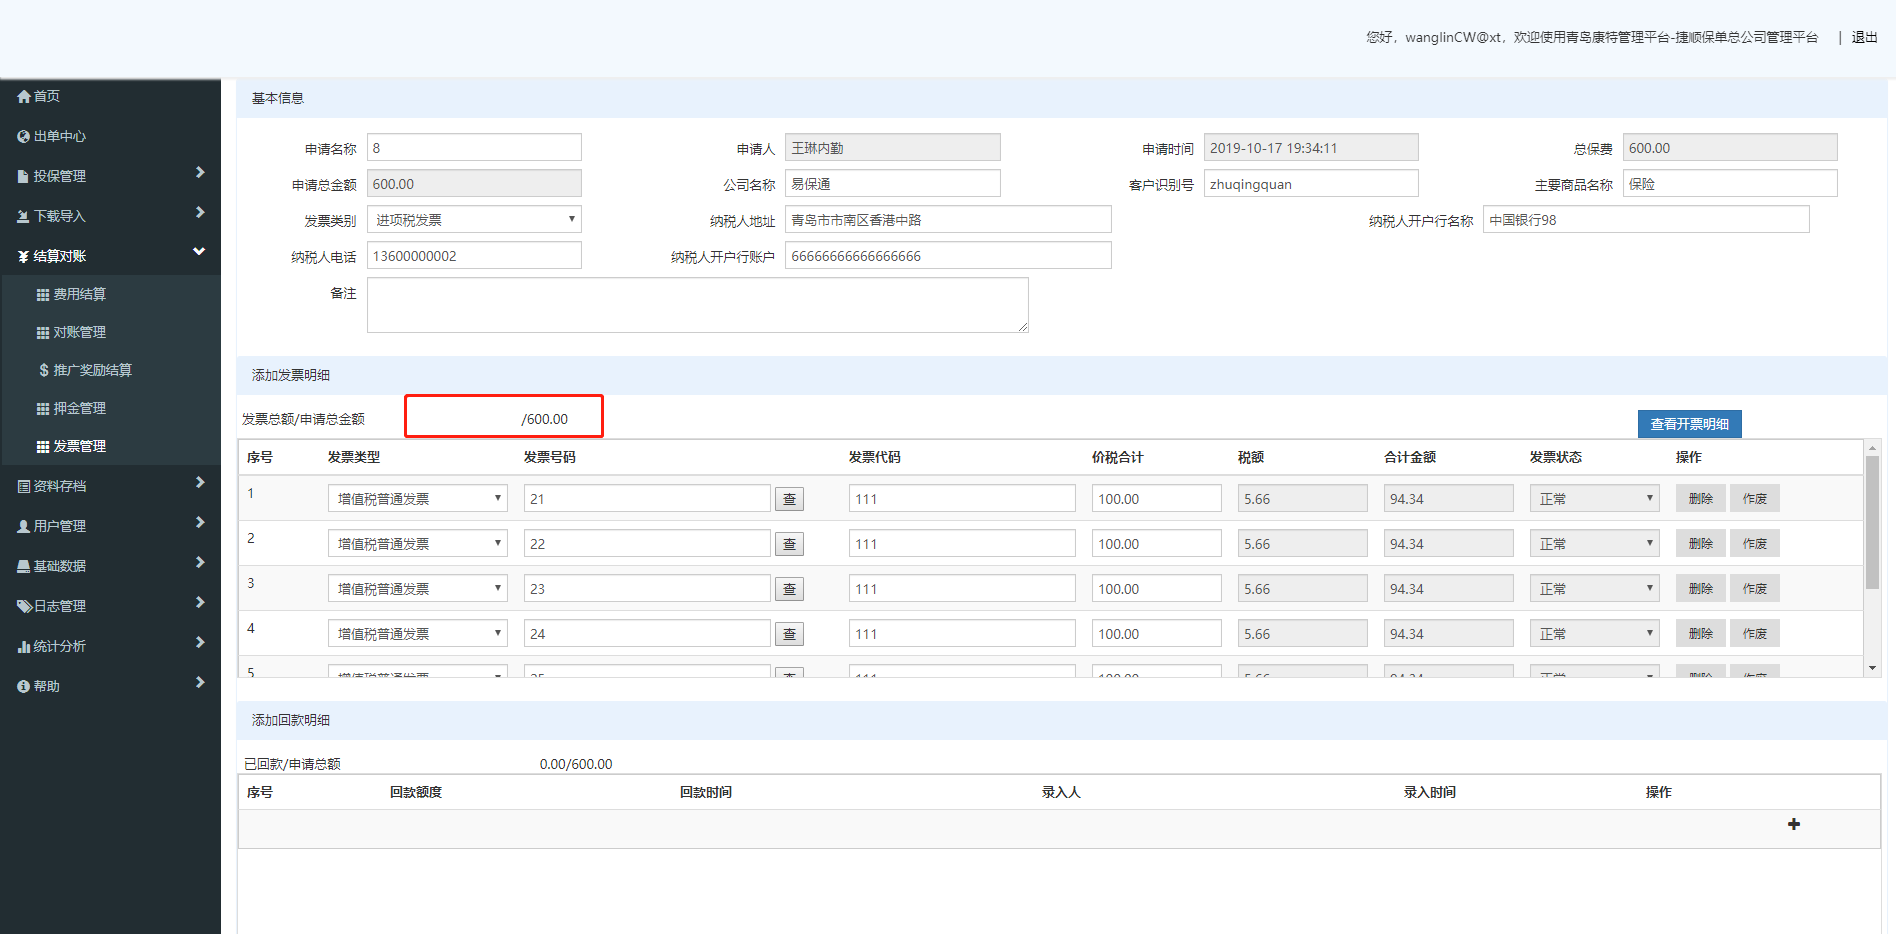The height and width of the screenshot is (934, 1896).
Task: Open the 发票类别 dropdown
Action: click(x=474, y=220)
